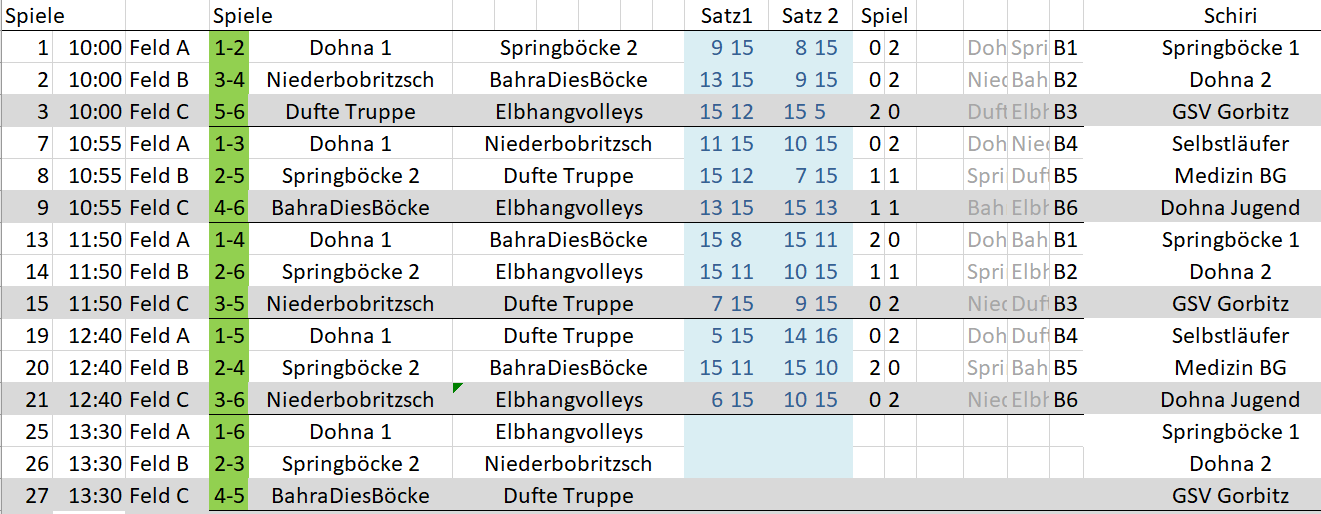Click "Medizin BG" referee in game 8 row

1230,176
